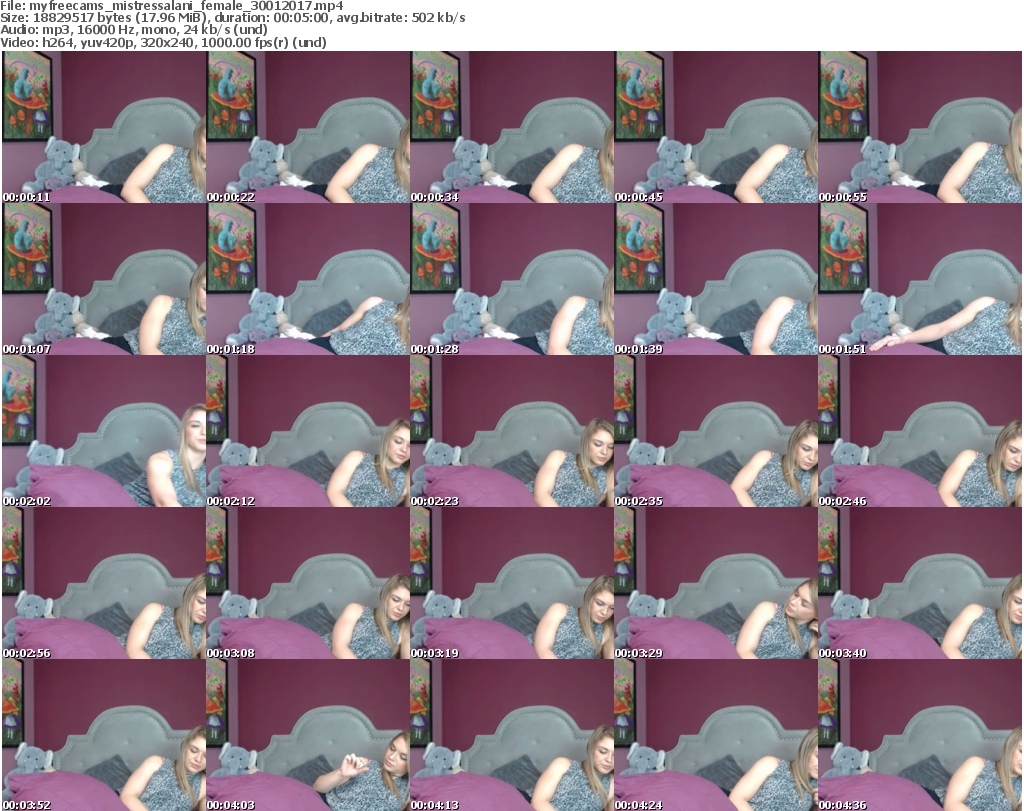
Task: Open the frame stamped 00:01:07
Action: point(104,279)
